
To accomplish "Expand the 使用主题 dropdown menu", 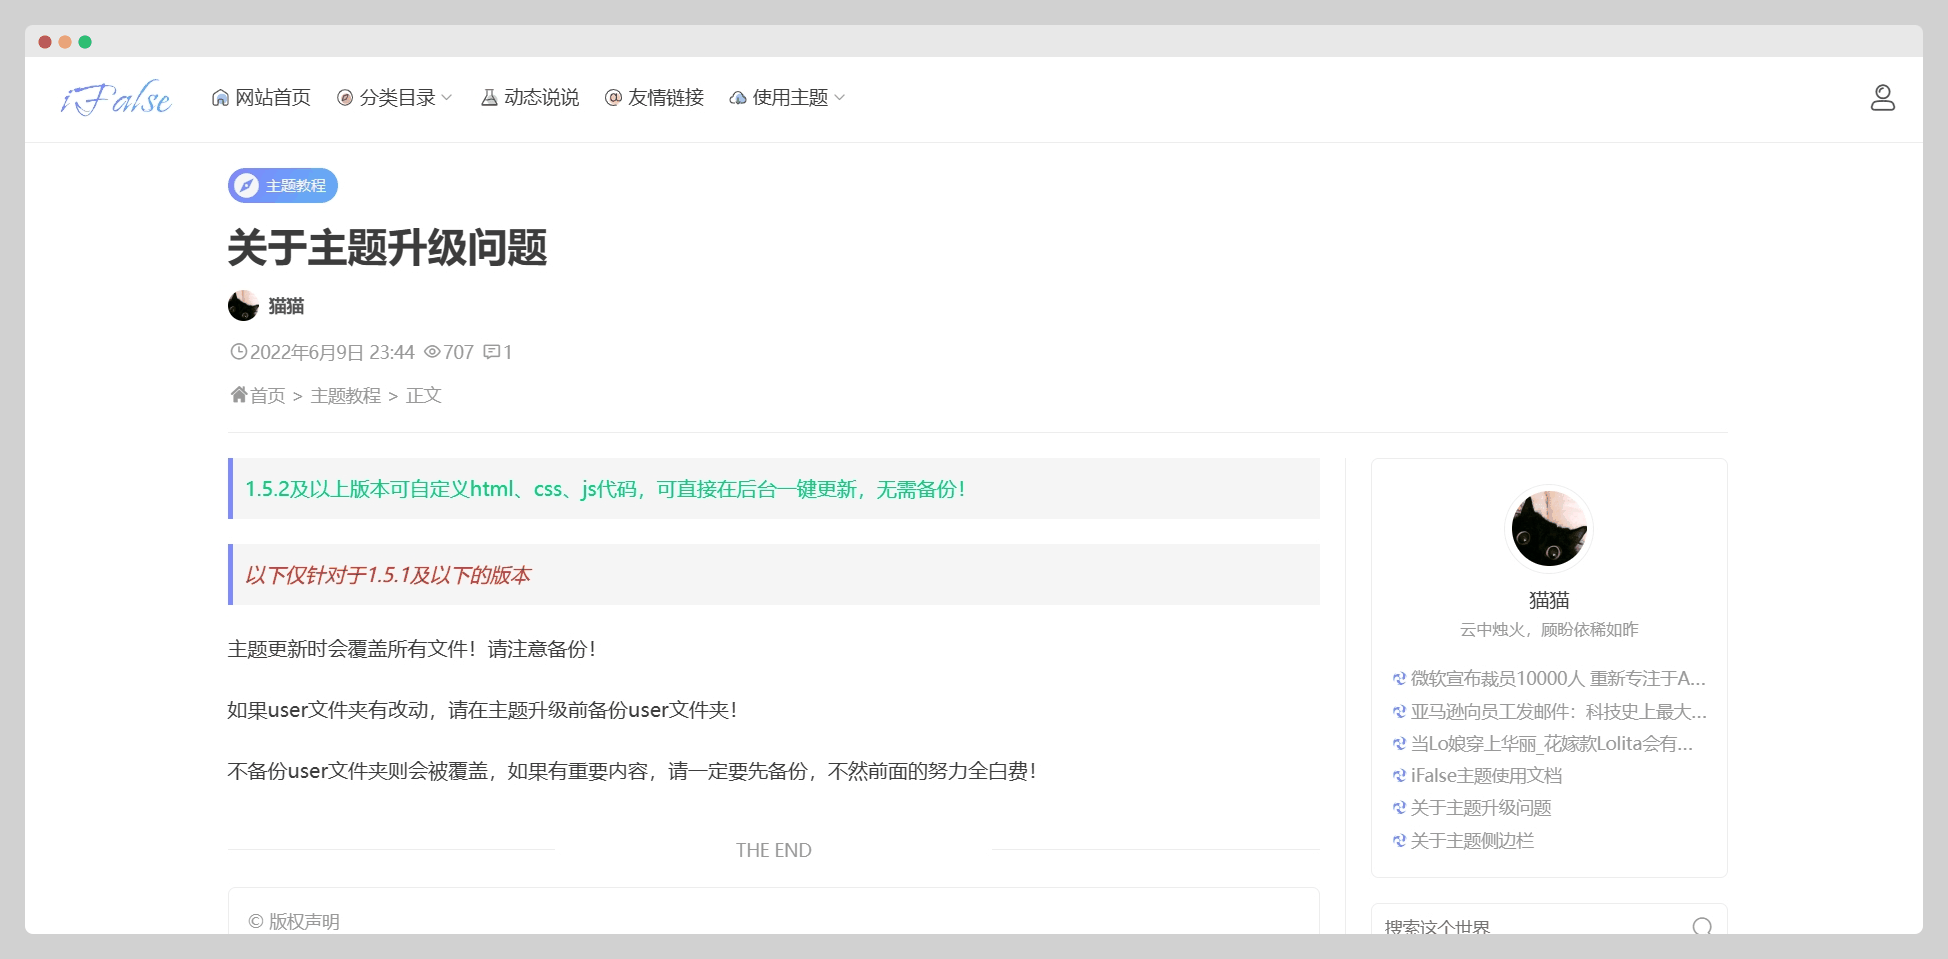I will pos(788,98).
